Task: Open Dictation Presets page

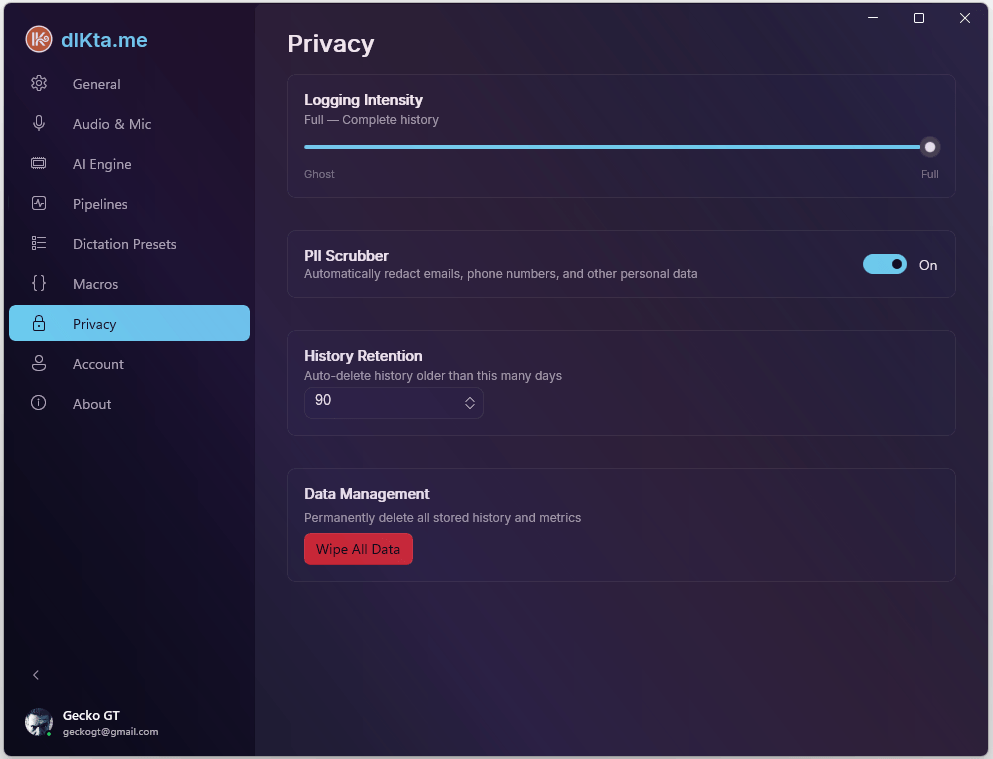Action: click(x=129, y=243)
